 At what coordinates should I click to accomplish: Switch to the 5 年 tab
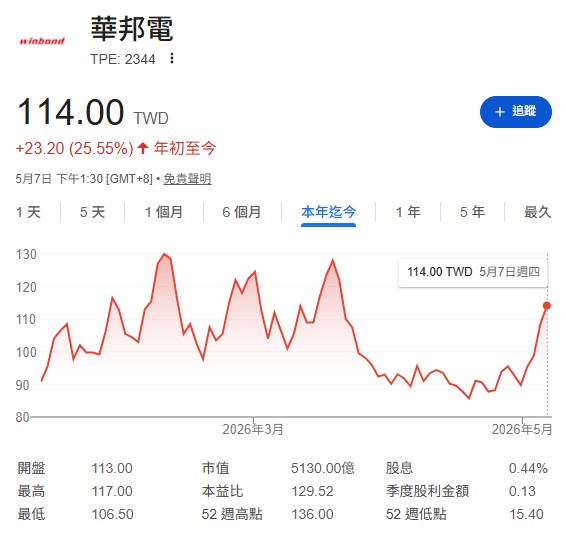pyautogui.click(x=472, y=212)
